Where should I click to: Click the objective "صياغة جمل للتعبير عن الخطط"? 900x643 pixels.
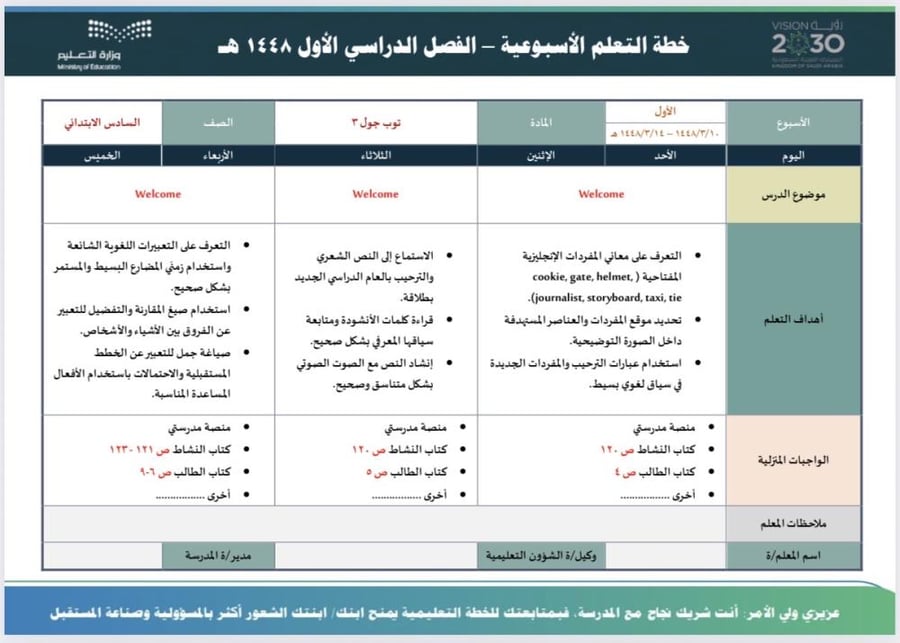162,353
